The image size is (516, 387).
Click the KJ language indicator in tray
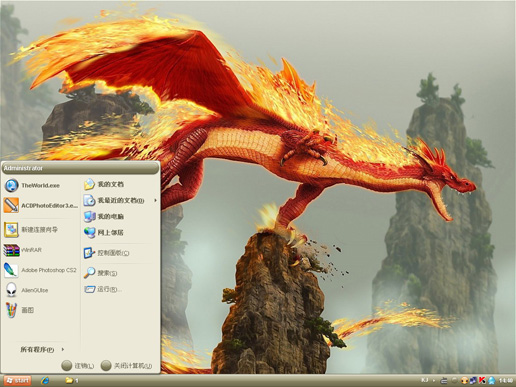425,380
